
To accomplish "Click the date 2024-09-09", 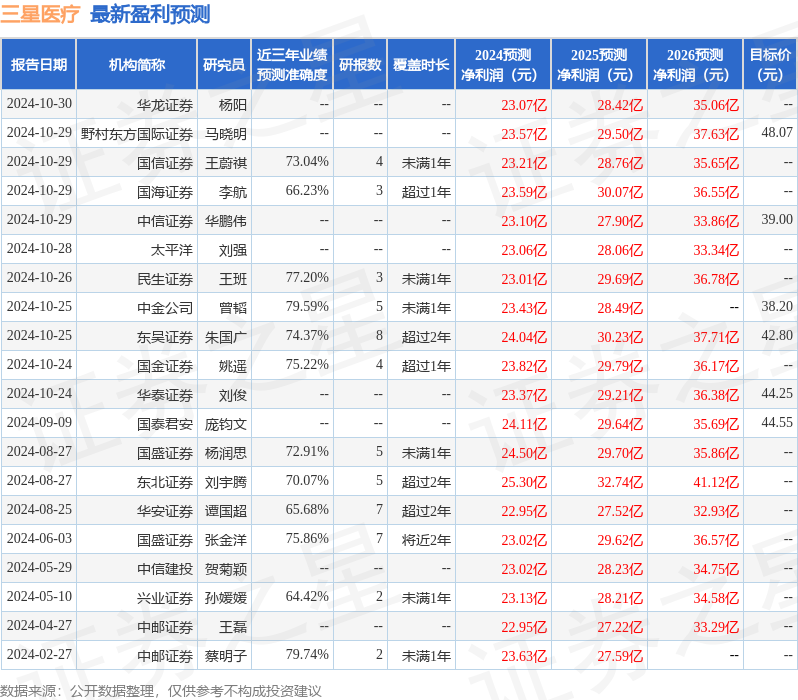I will tap(39, 423).
